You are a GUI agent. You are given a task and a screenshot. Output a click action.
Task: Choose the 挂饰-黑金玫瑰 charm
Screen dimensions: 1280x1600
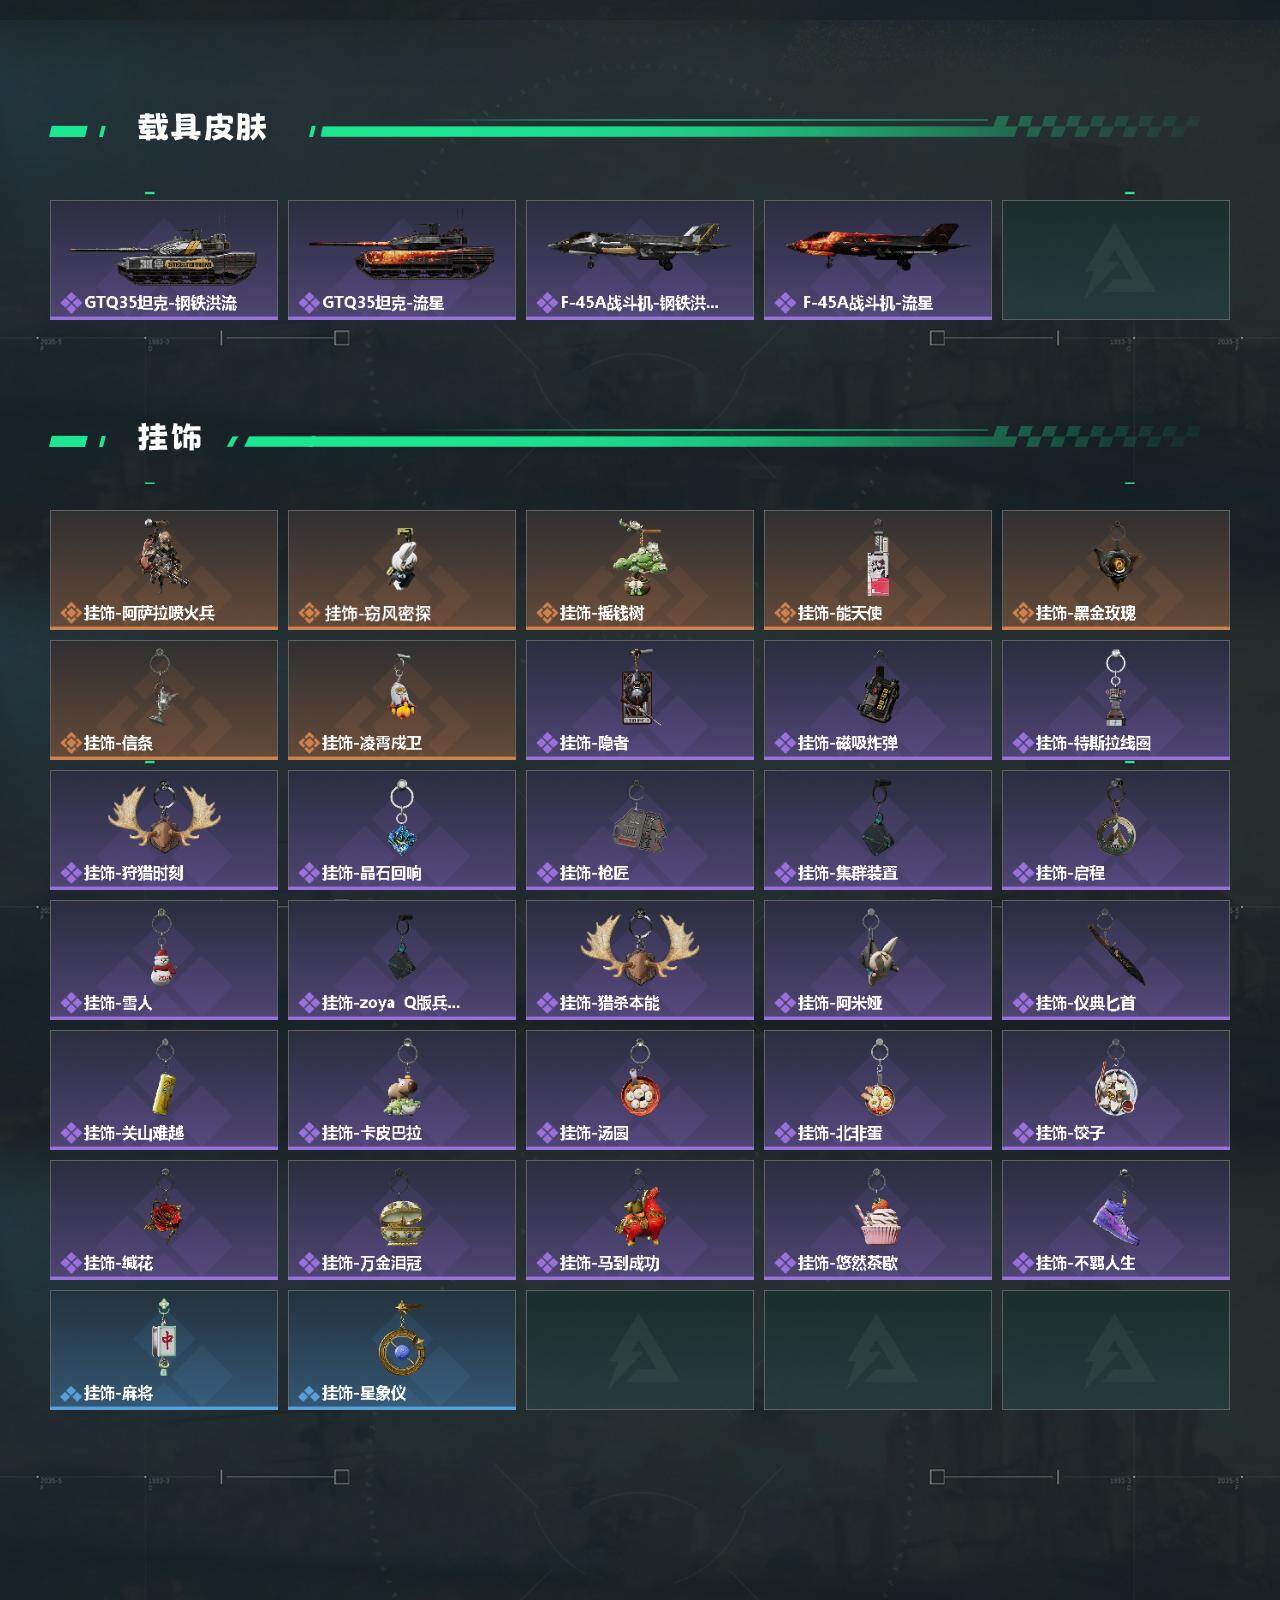[1116, 570]
